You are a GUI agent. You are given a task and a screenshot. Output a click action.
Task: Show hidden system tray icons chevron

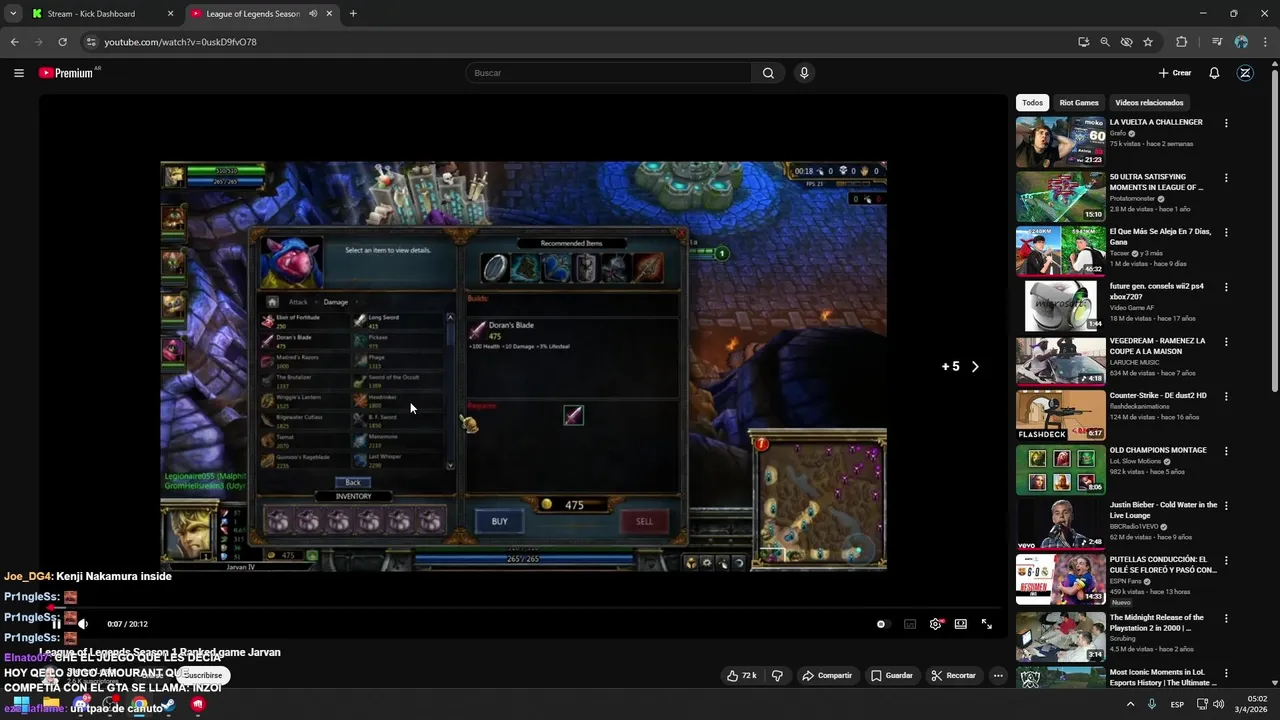[x=1131, y=704]
